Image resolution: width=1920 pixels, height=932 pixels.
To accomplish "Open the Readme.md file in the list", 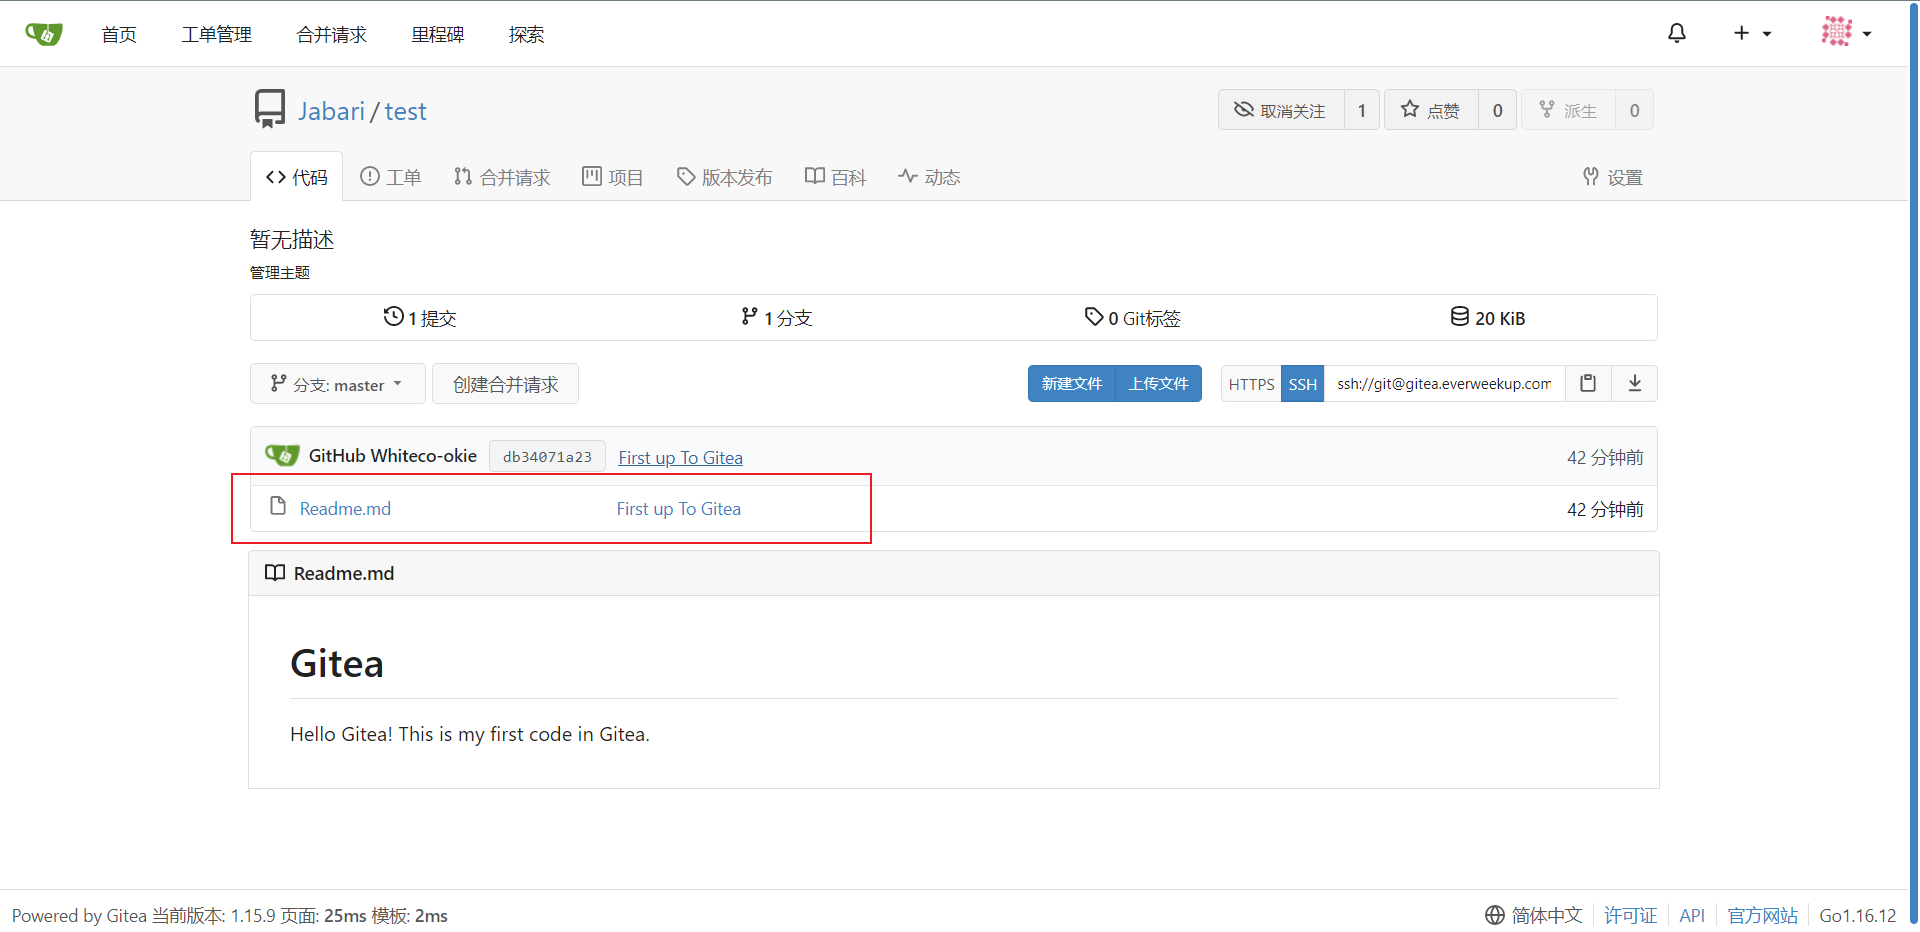I will (x=345, y=509).
